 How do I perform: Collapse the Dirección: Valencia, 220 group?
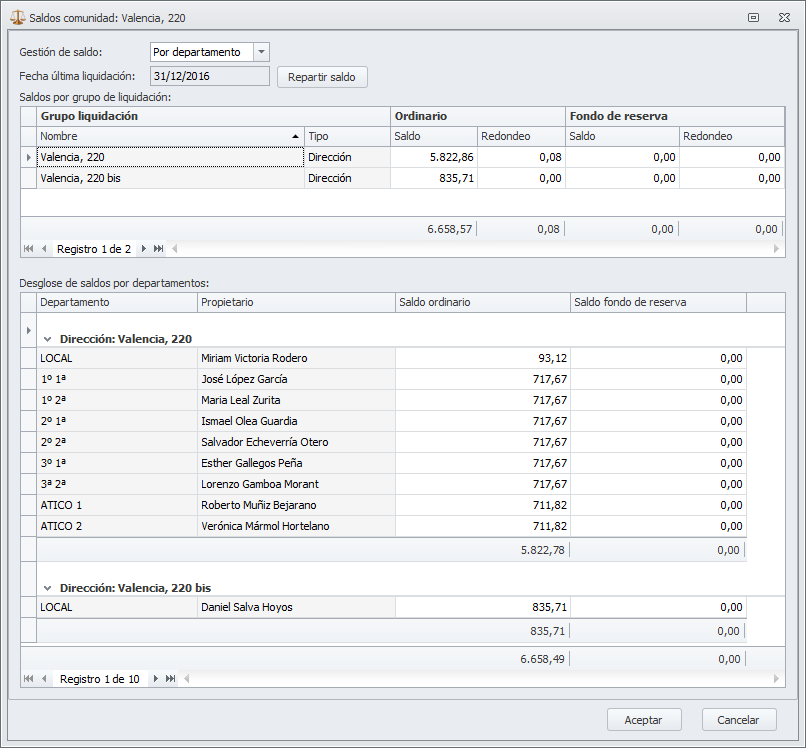tap(47, 339)
